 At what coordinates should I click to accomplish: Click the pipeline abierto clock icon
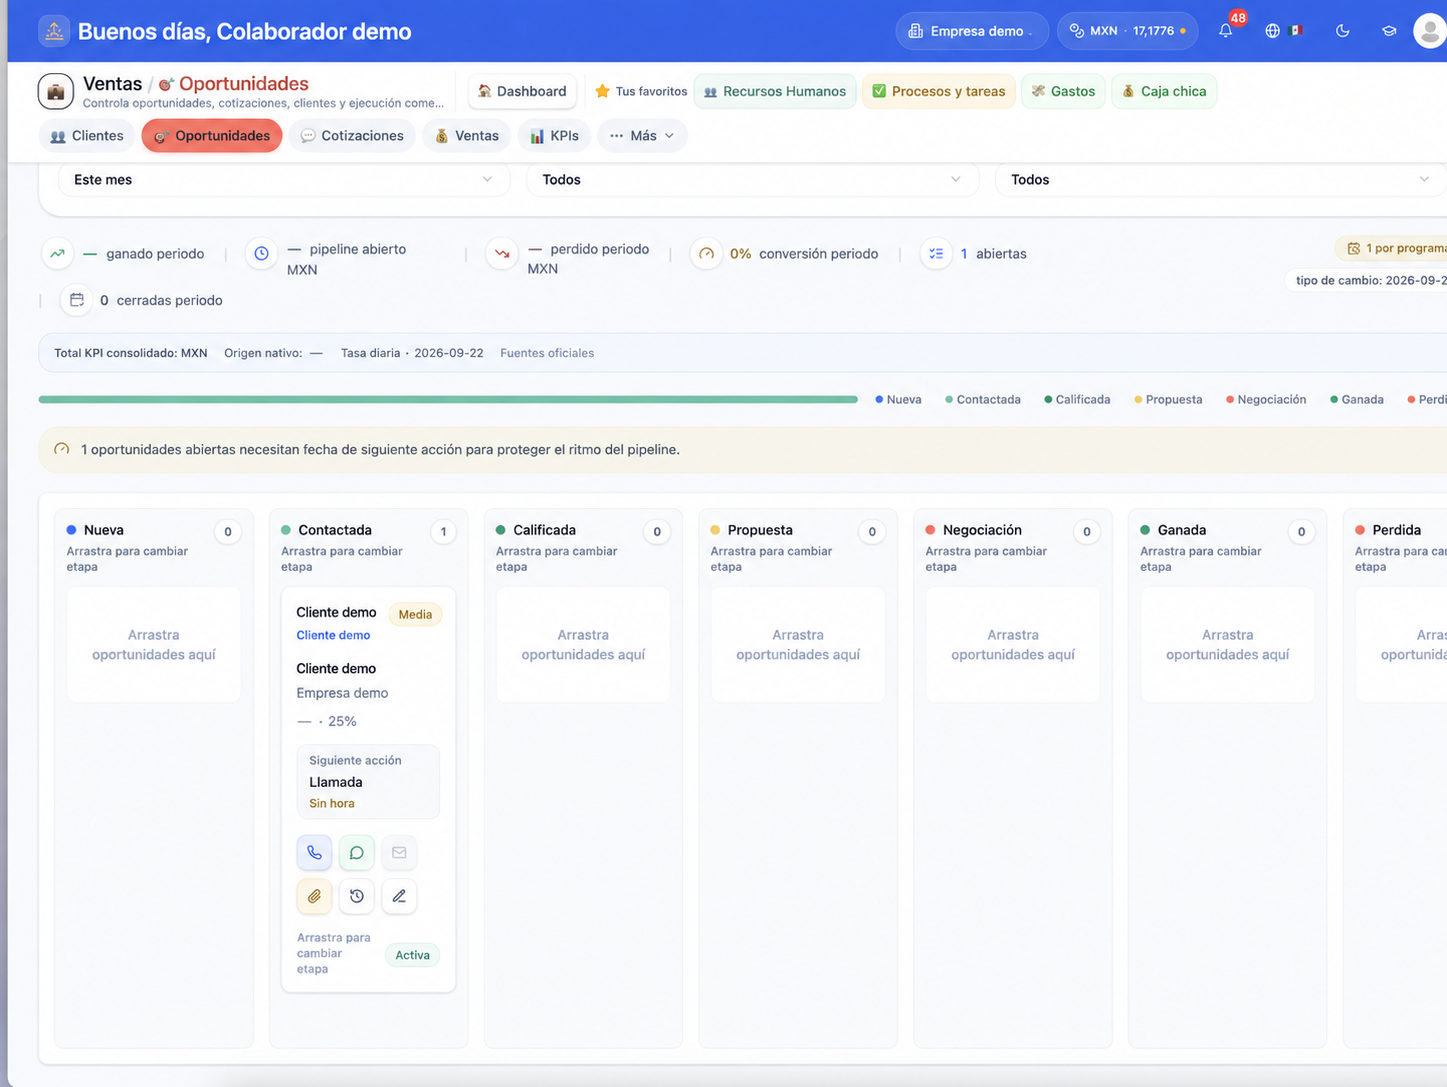coord(261,254)
